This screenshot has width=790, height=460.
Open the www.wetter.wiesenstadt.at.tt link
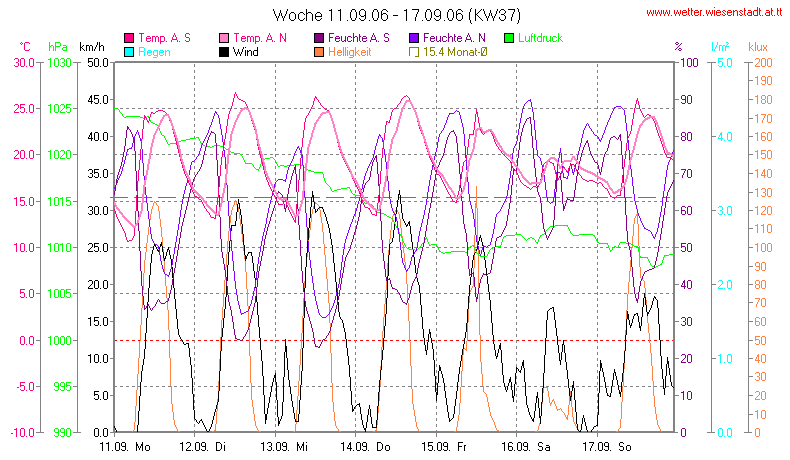[x=714, y=13]
